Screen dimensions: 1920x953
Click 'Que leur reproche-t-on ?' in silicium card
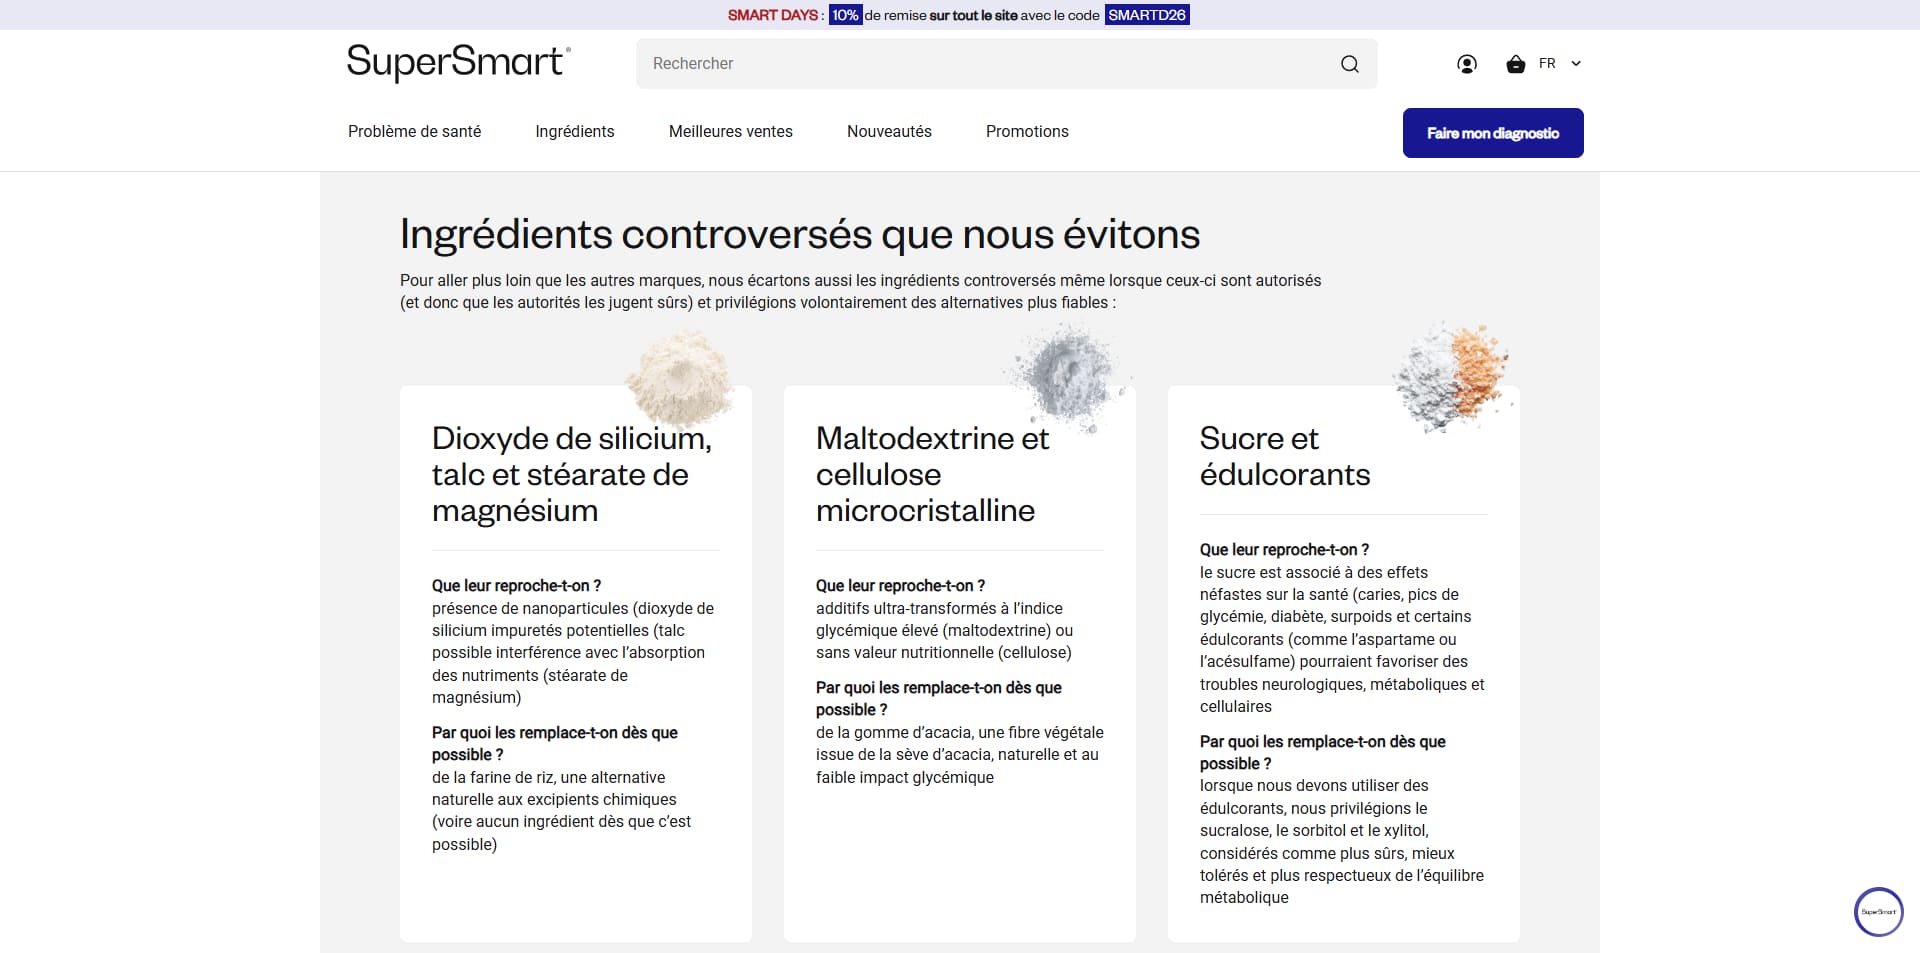(516, 585)
